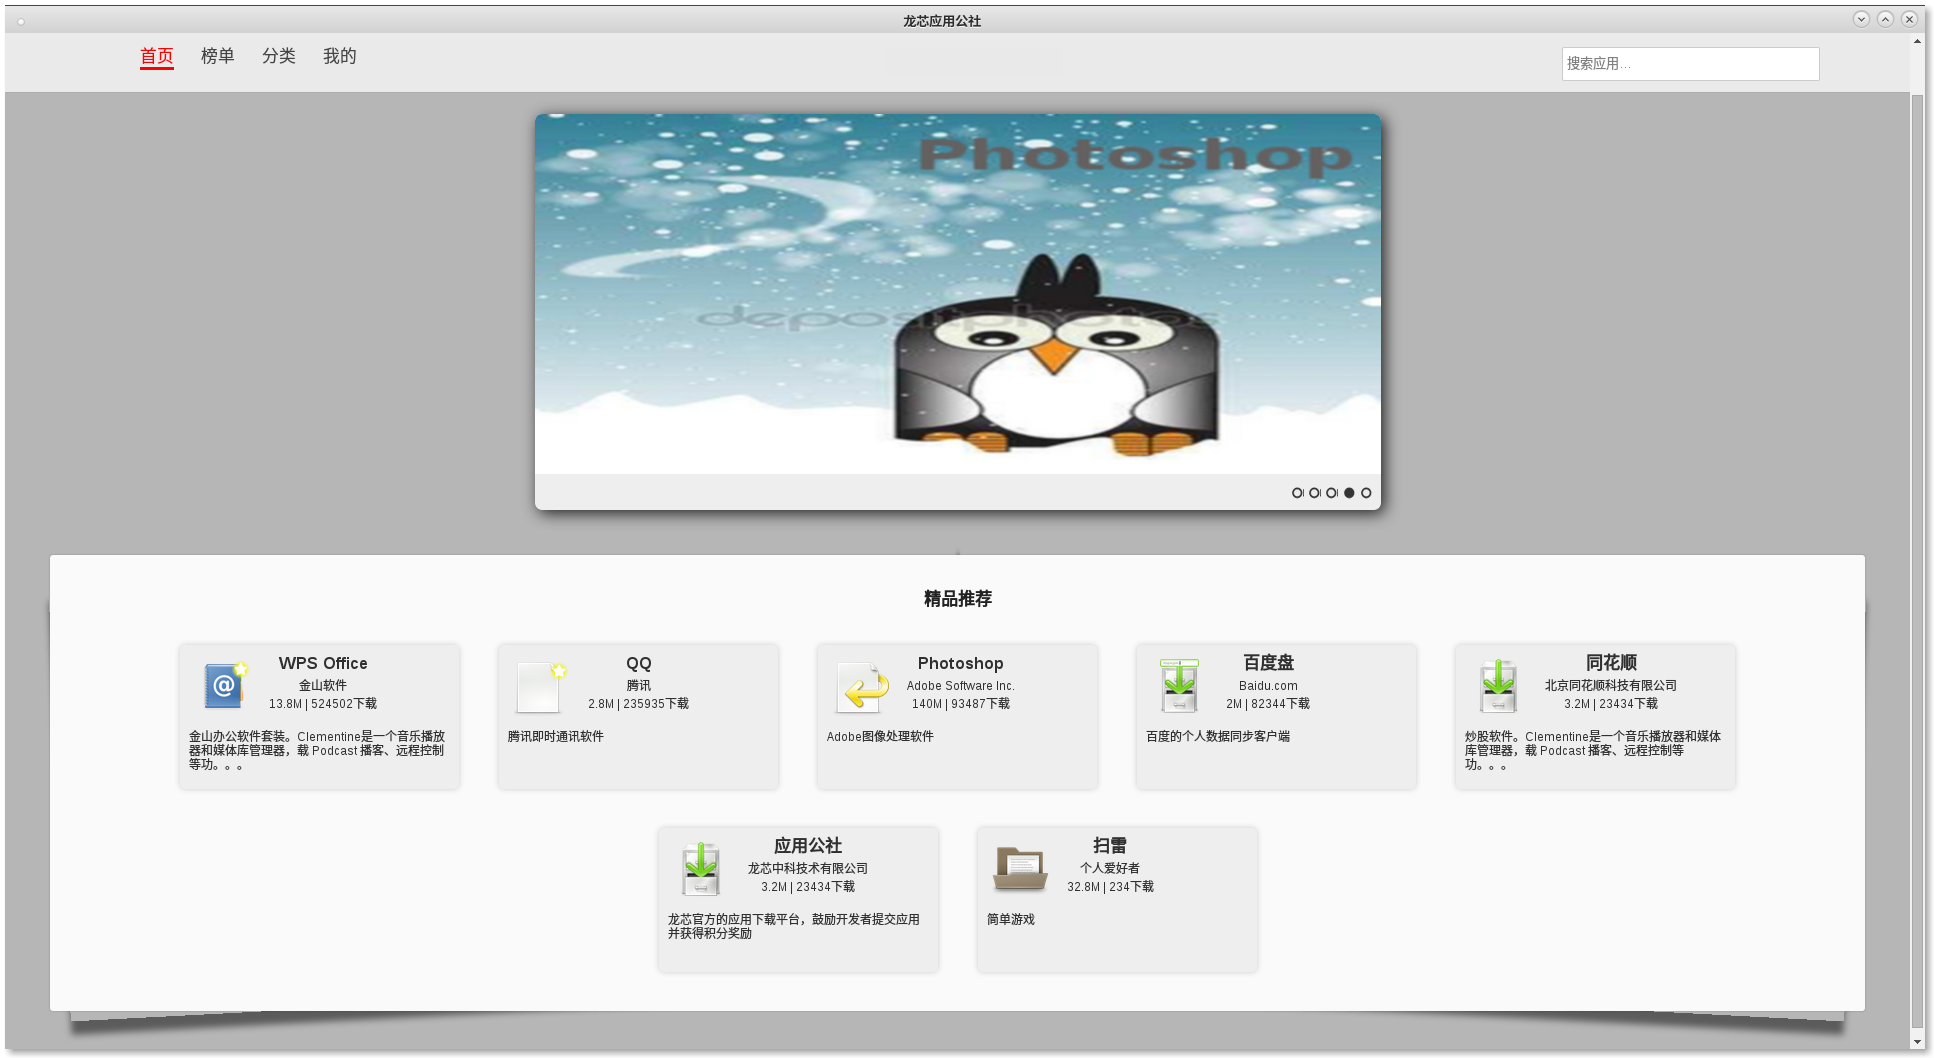1934x1058 pixels.
Task: Click the 扫雷 folder icon
Action: 1019,868
